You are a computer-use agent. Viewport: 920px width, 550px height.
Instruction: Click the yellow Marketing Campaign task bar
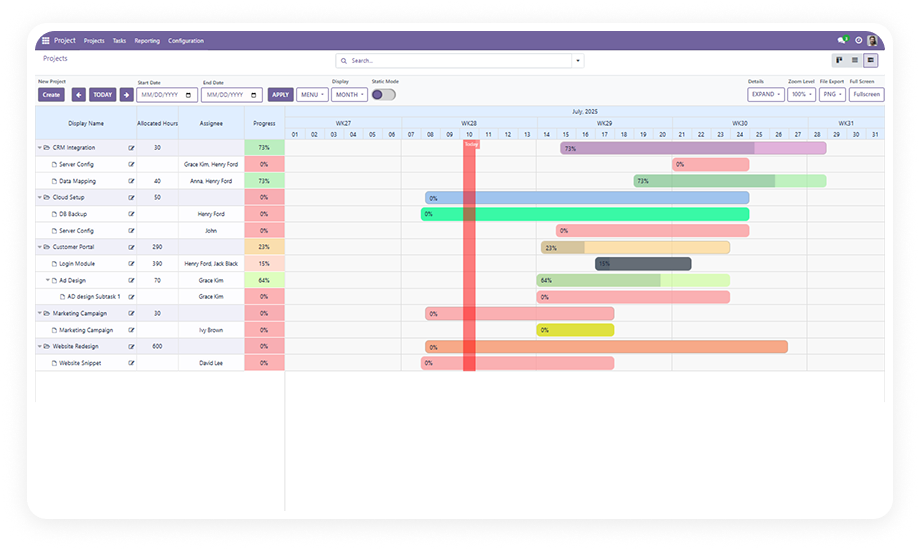(575, 330)
